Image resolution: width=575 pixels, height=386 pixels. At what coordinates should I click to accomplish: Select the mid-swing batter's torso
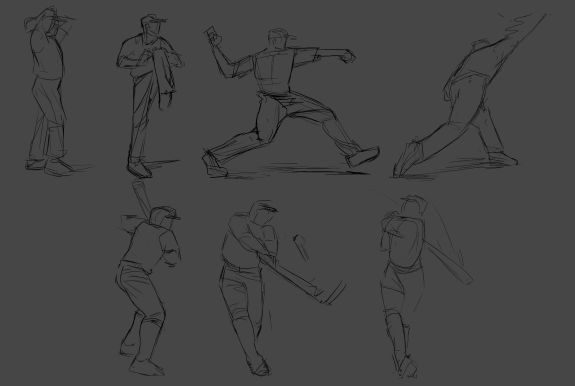click(250, 242)
